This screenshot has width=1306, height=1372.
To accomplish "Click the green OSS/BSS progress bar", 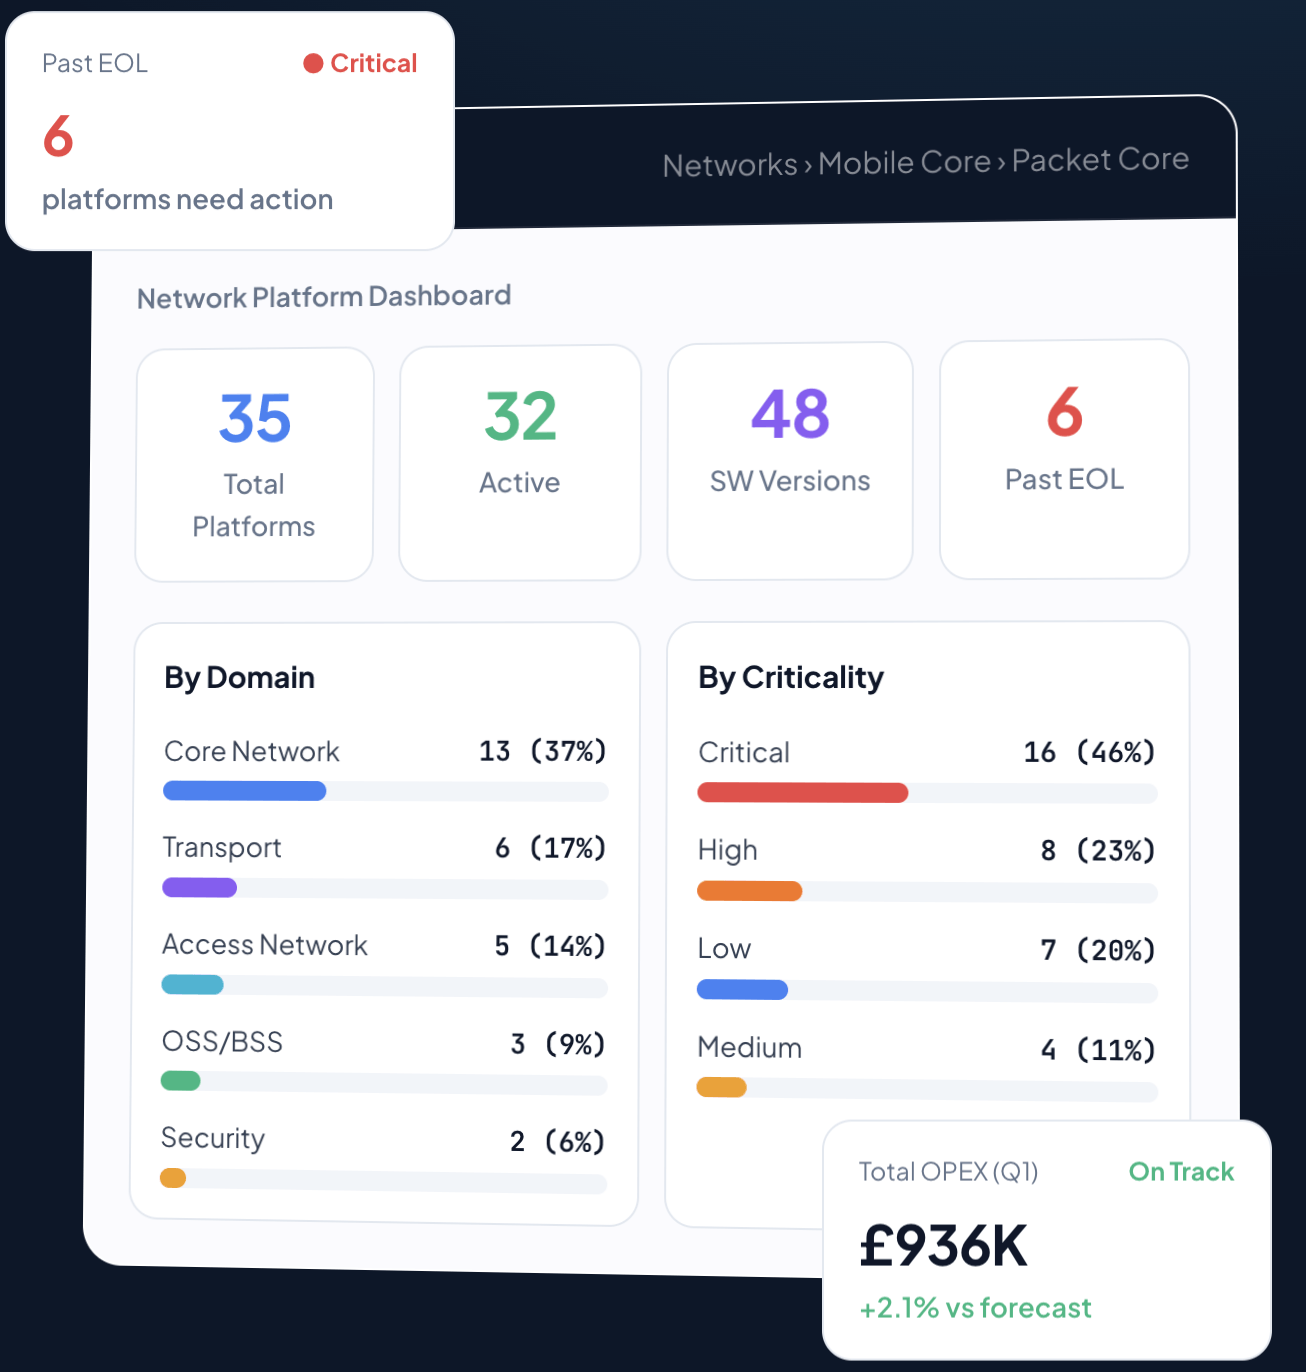I will 181,1081.
